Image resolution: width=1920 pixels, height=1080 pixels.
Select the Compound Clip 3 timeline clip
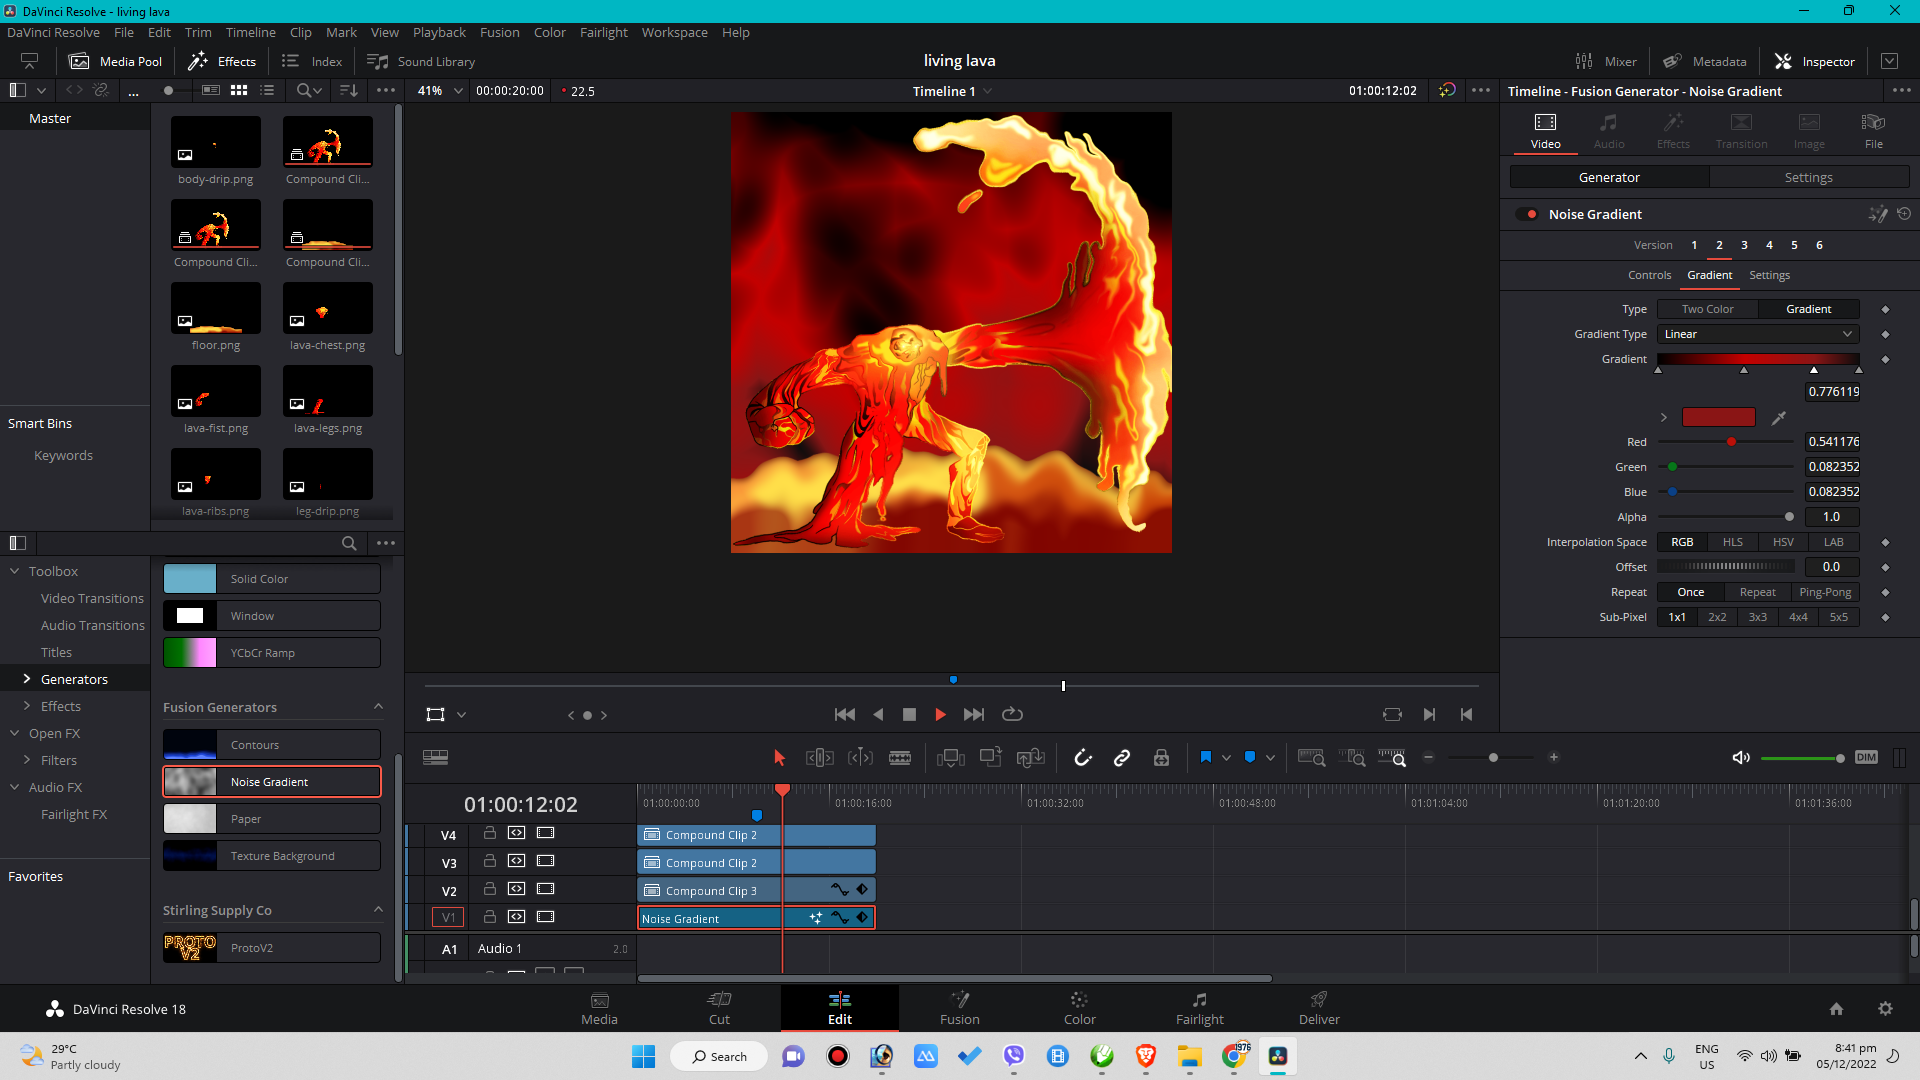pos(755,890)
